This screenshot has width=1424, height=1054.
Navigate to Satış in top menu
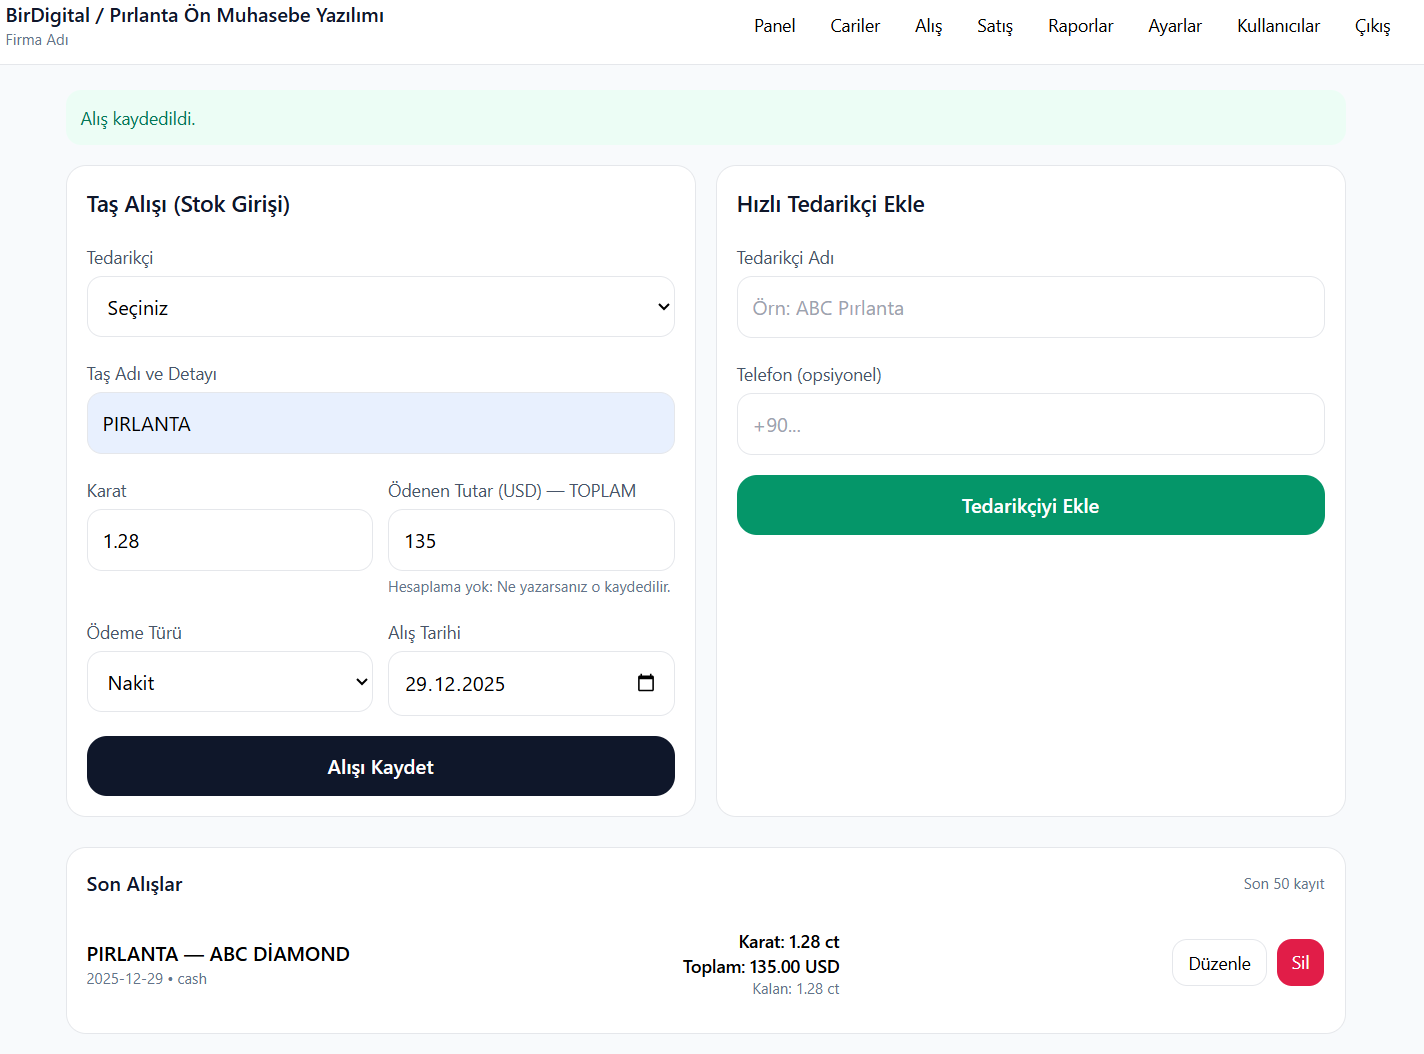[x=994, y=26]
